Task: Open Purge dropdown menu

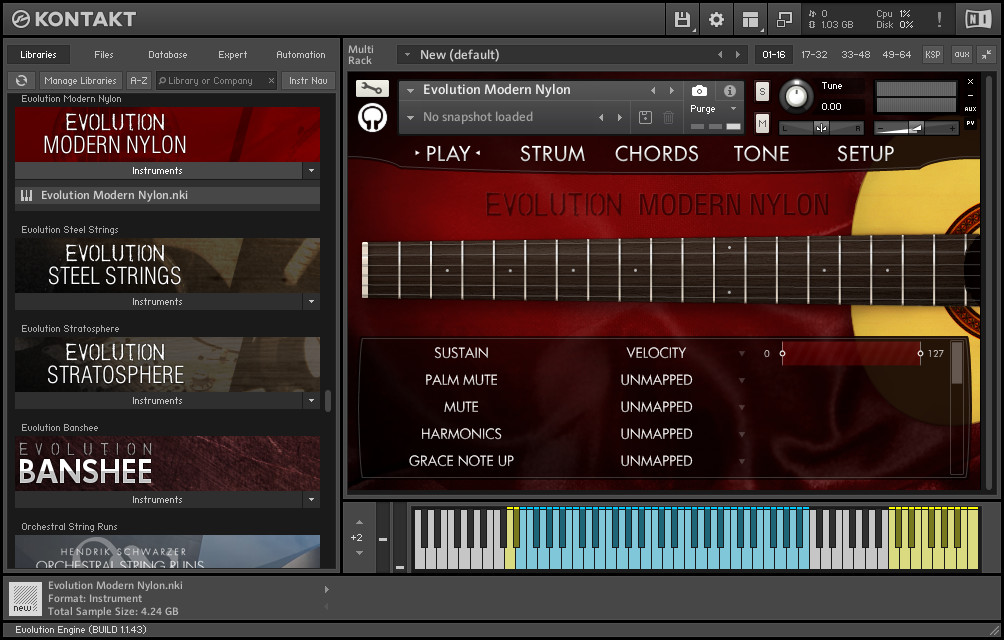Action: click(733, 109)
